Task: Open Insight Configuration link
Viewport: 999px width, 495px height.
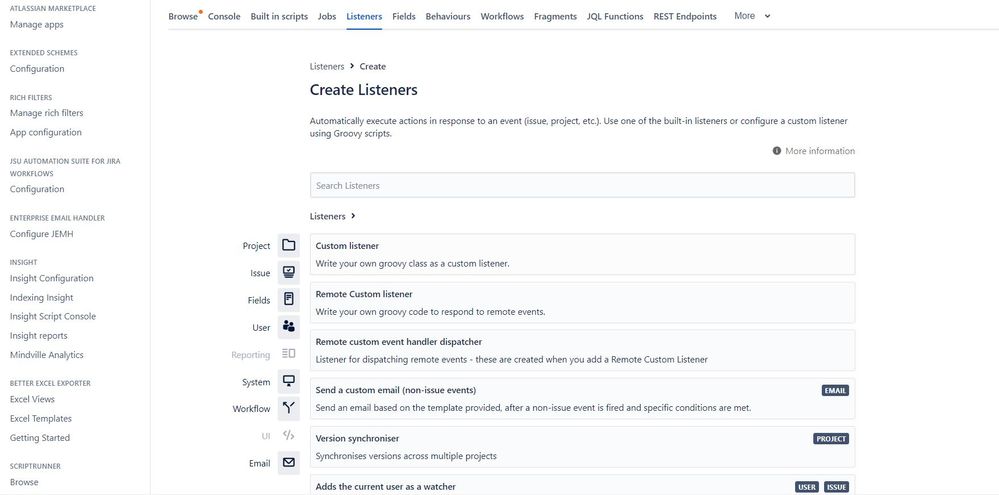Action: [x=52, y=278]
